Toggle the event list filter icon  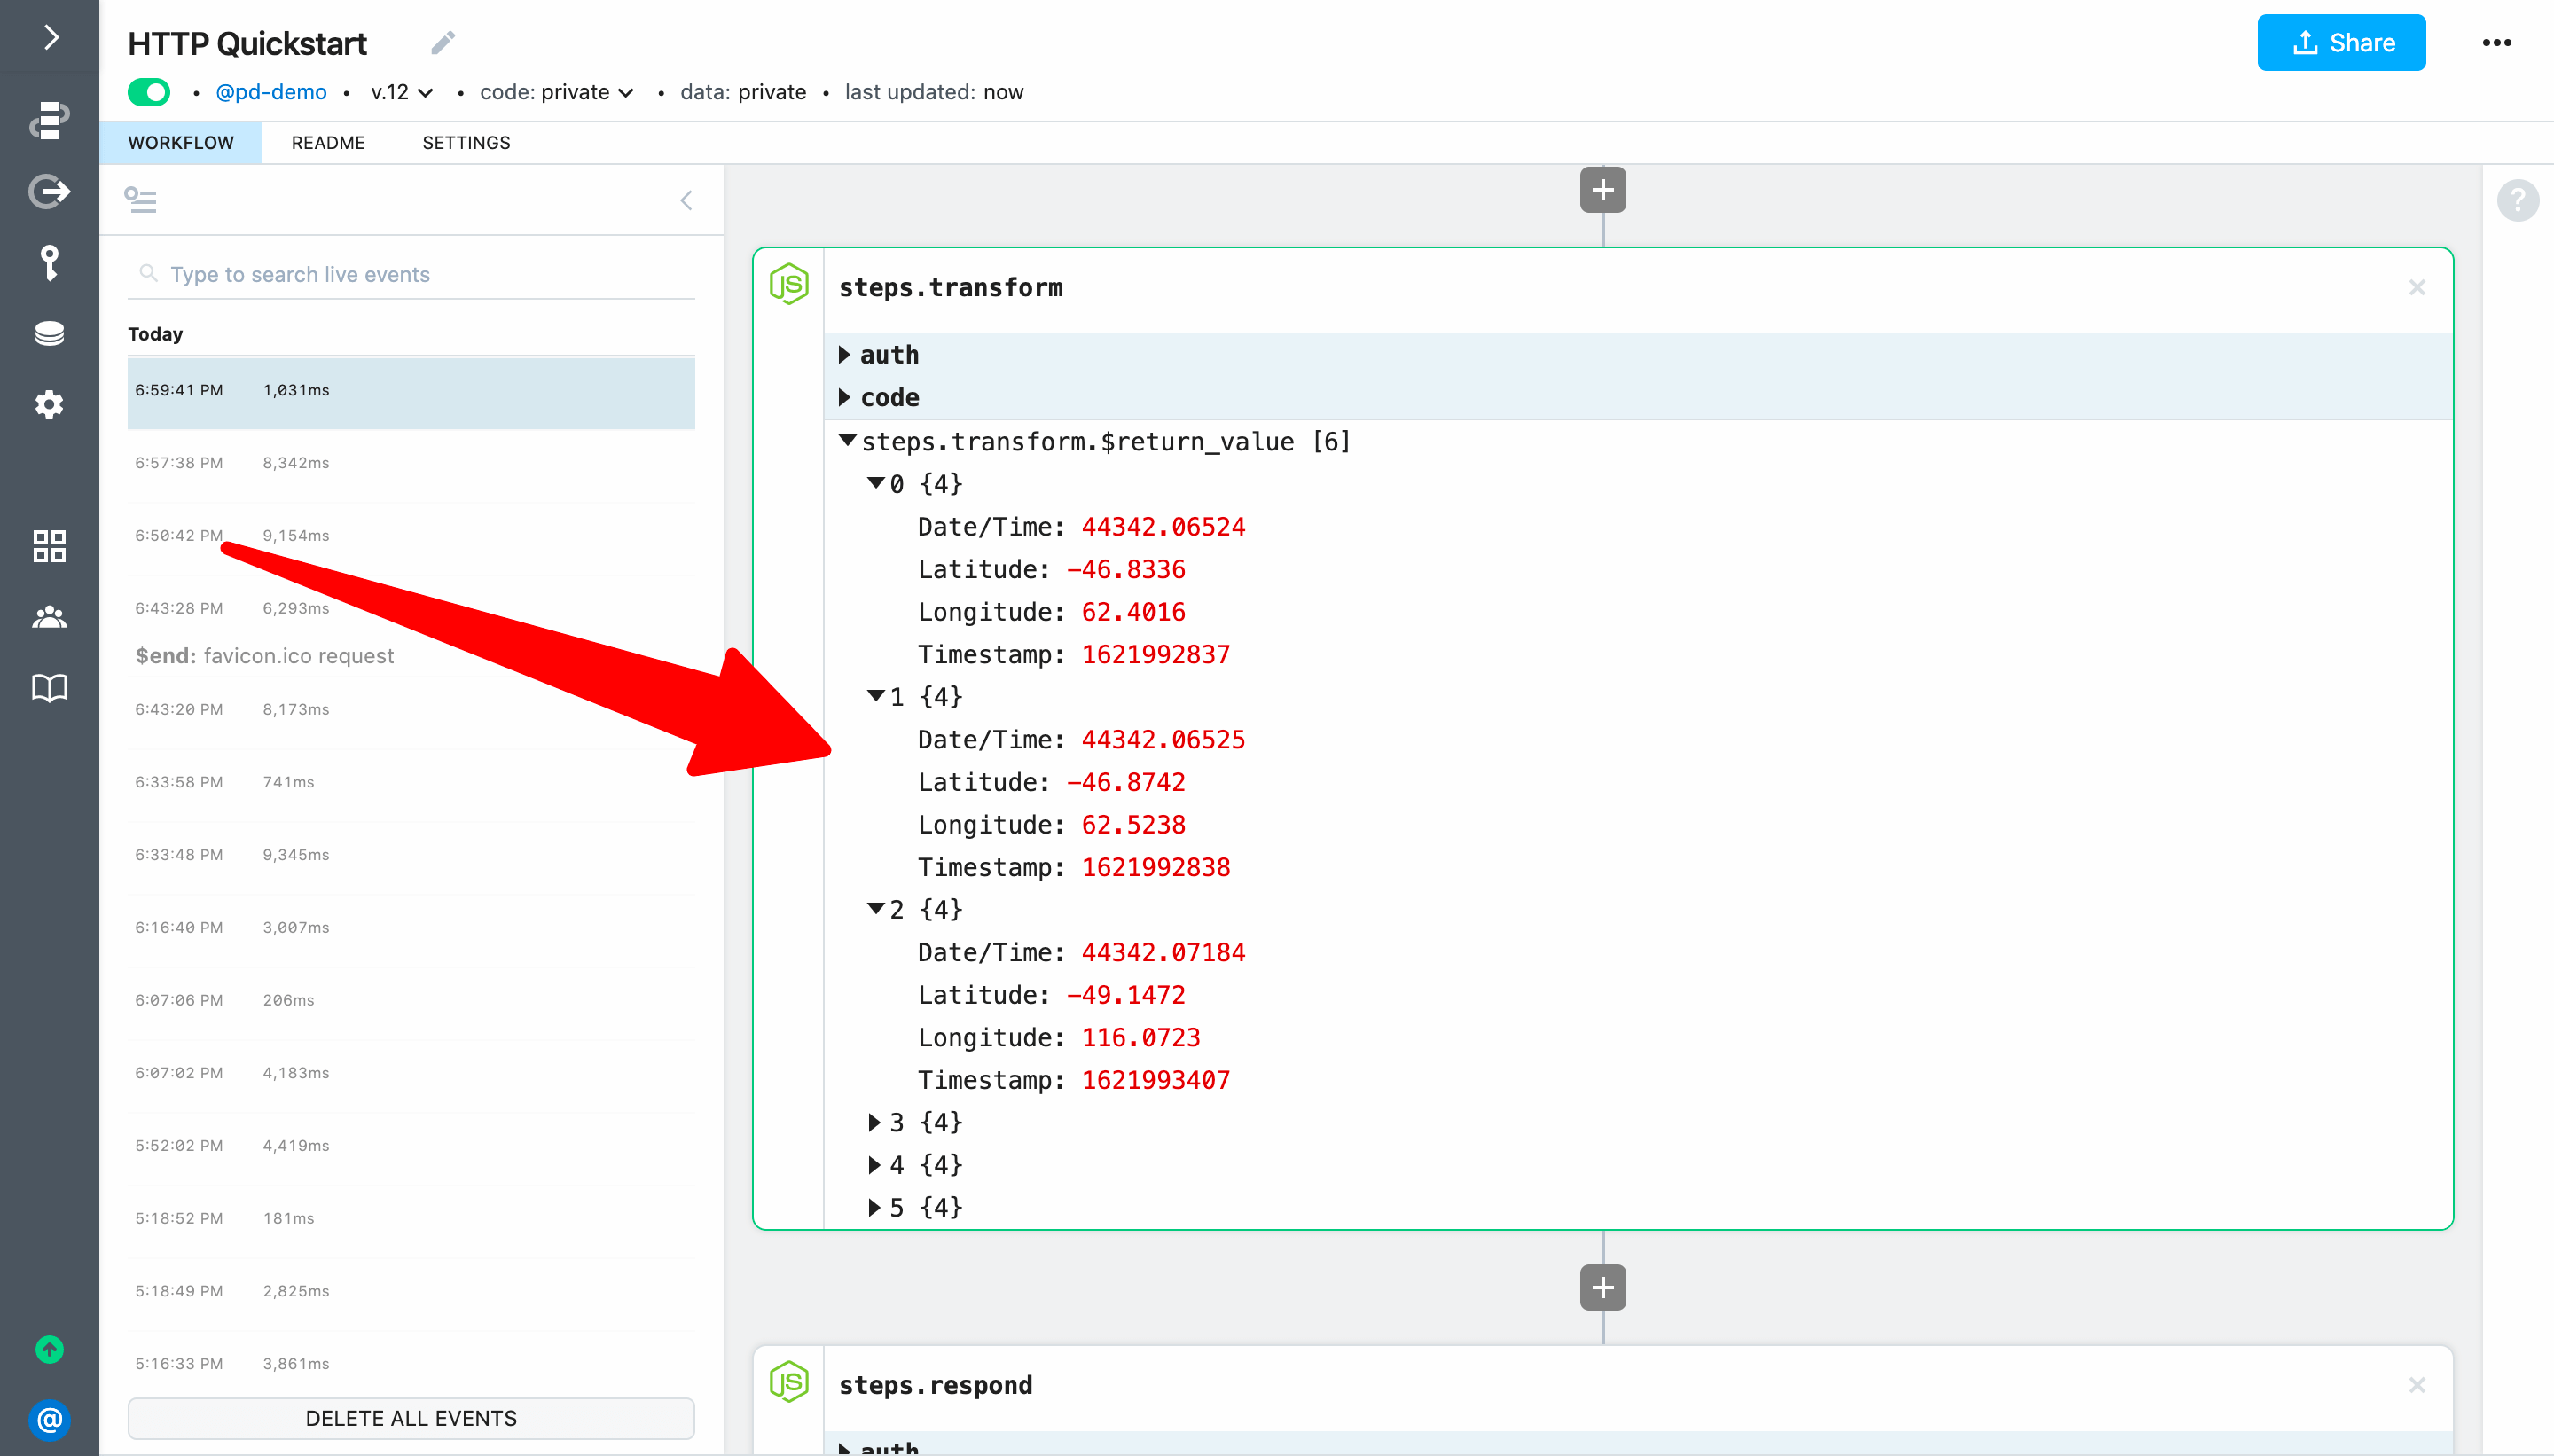(x=140, y=200)
